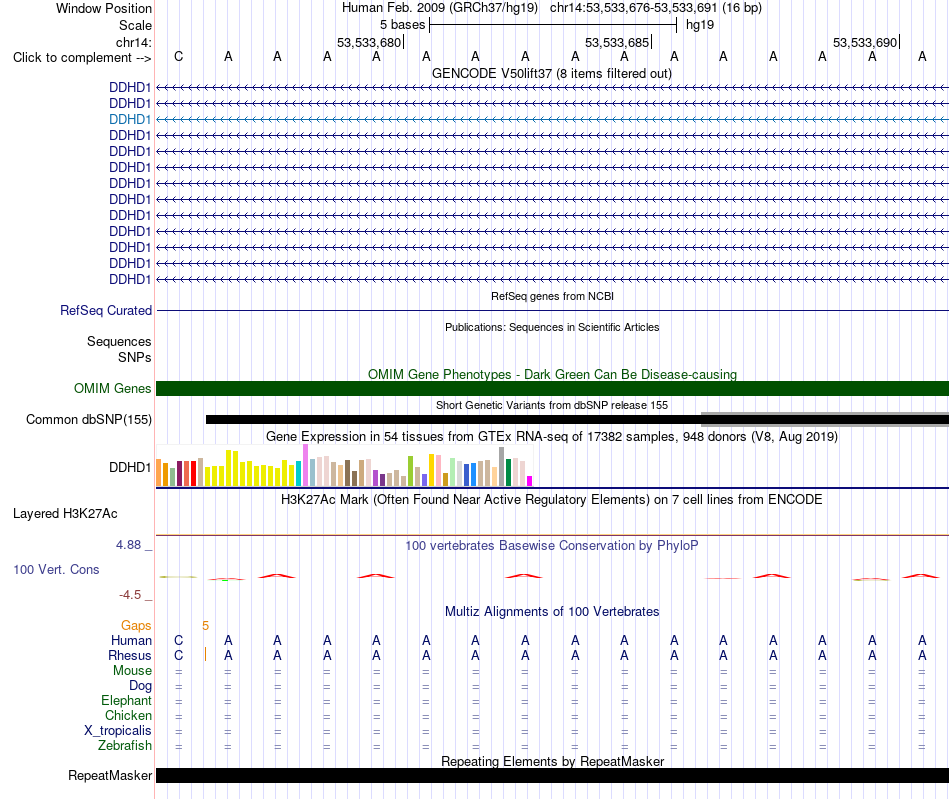Select the X_tropicalis alignment row label
Screen dimensions: 950x799
coord(118,731)
